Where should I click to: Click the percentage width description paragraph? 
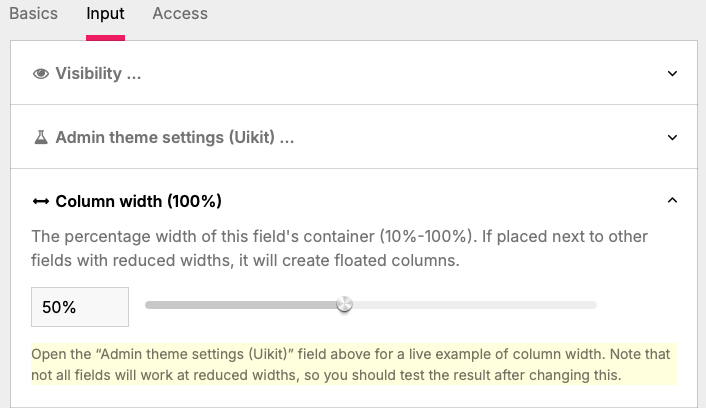339,248
